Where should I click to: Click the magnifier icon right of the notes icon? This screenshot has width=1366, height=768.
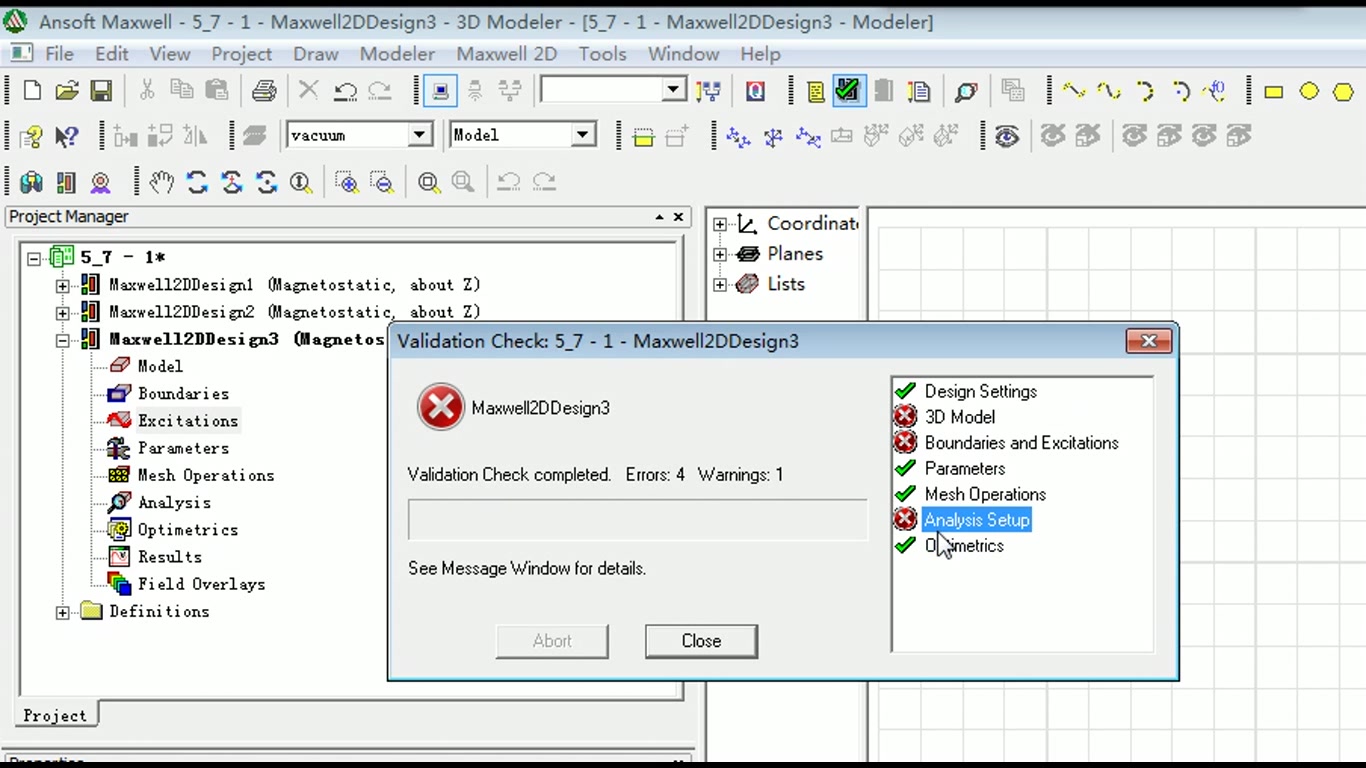(x=966, y=91)
